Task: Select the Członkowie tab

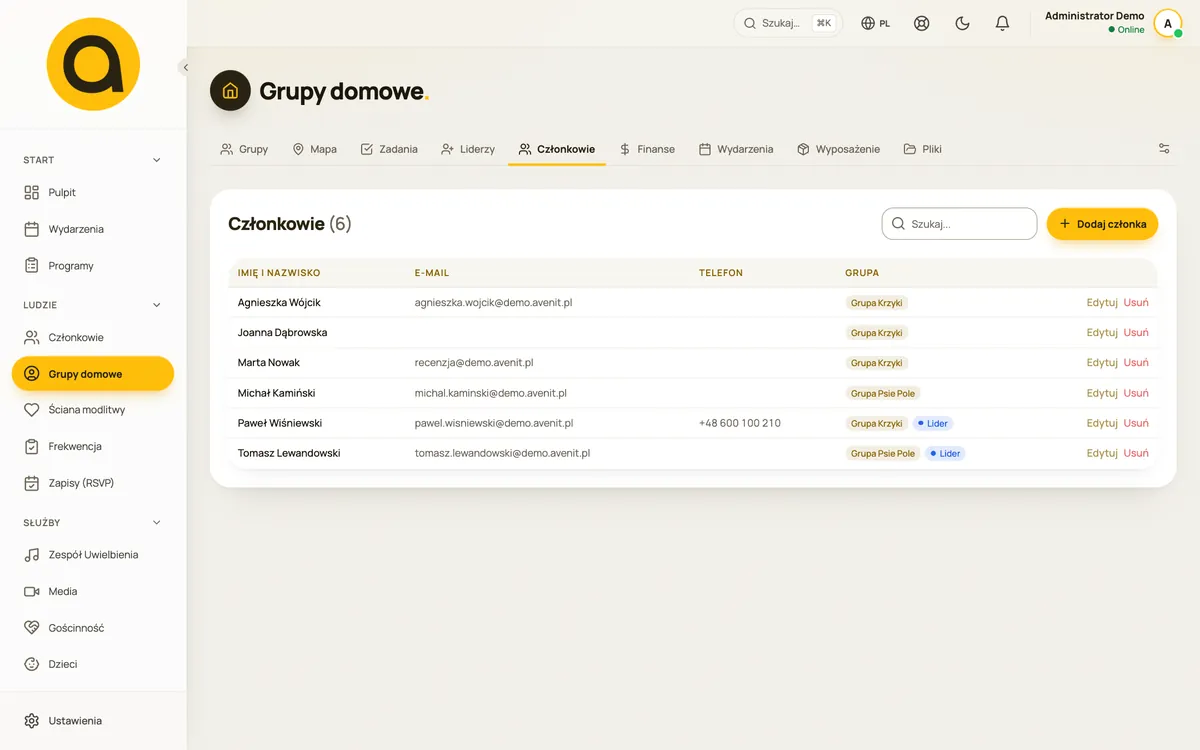Action: pos(557,149)
